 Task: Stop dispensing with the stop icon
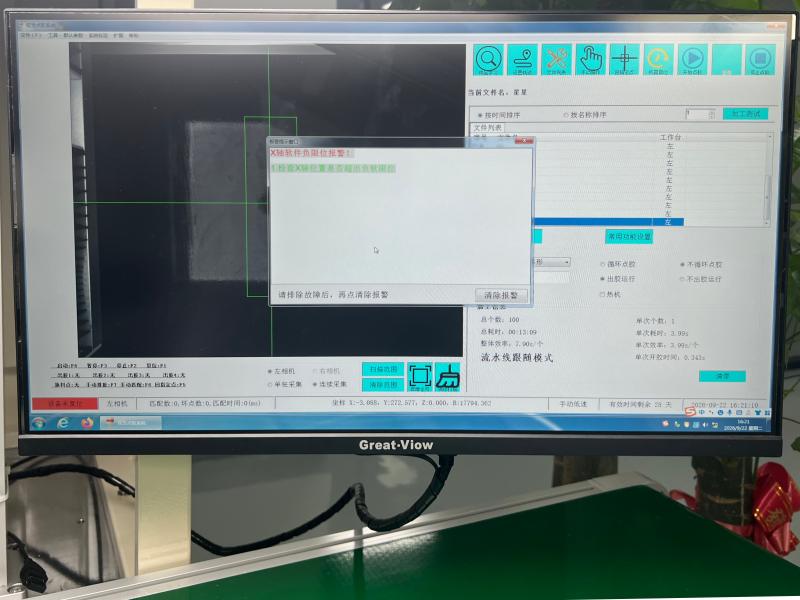point(761,60)
